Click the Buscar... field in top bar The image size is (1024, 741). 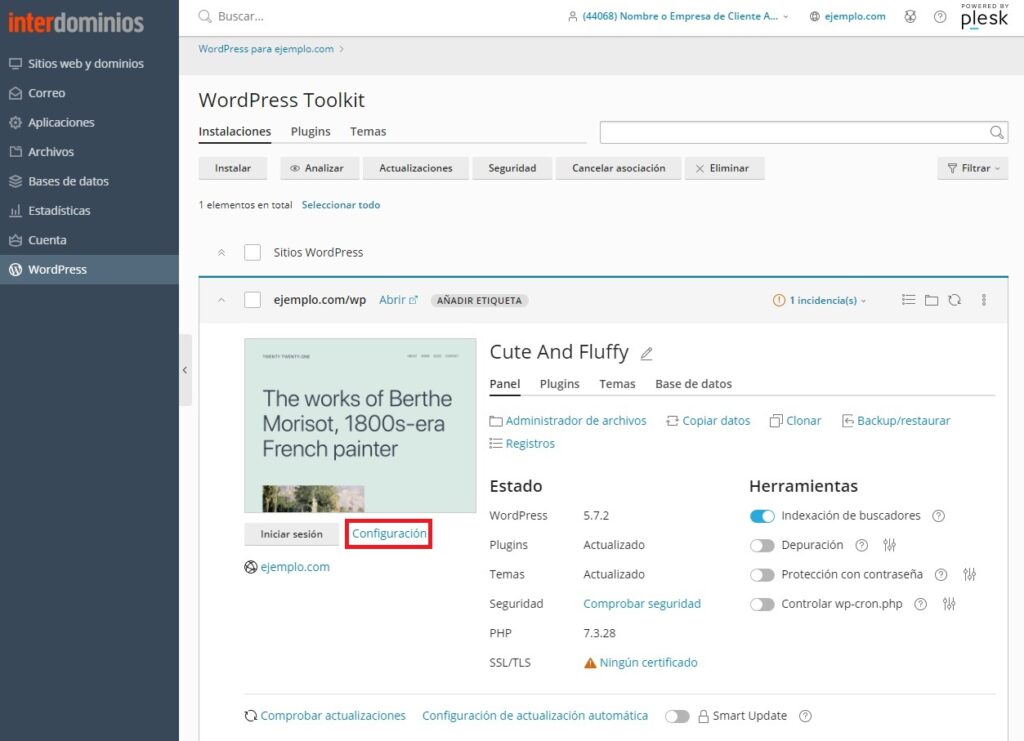tap(241, 16)
